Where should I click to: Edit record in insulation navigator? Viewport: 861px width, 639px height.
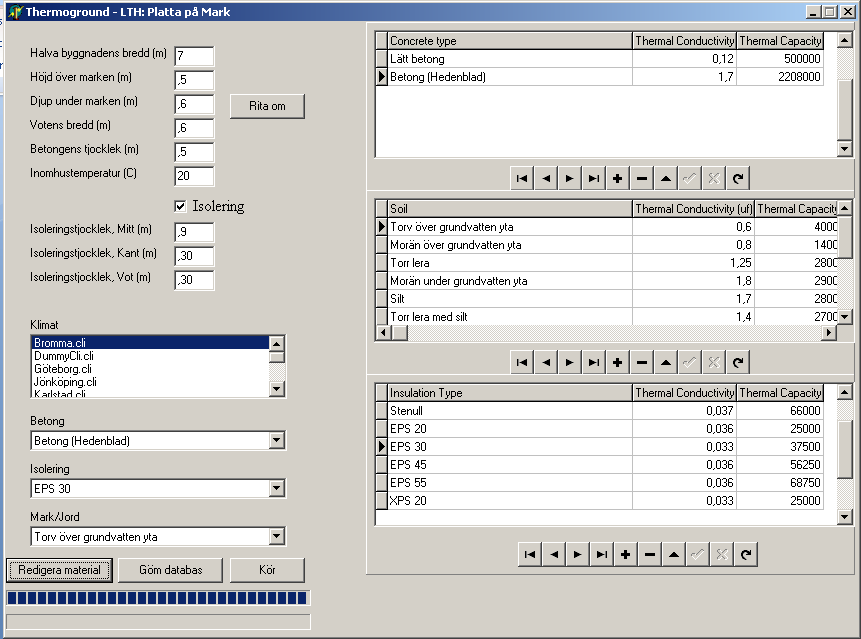(673, 554)
